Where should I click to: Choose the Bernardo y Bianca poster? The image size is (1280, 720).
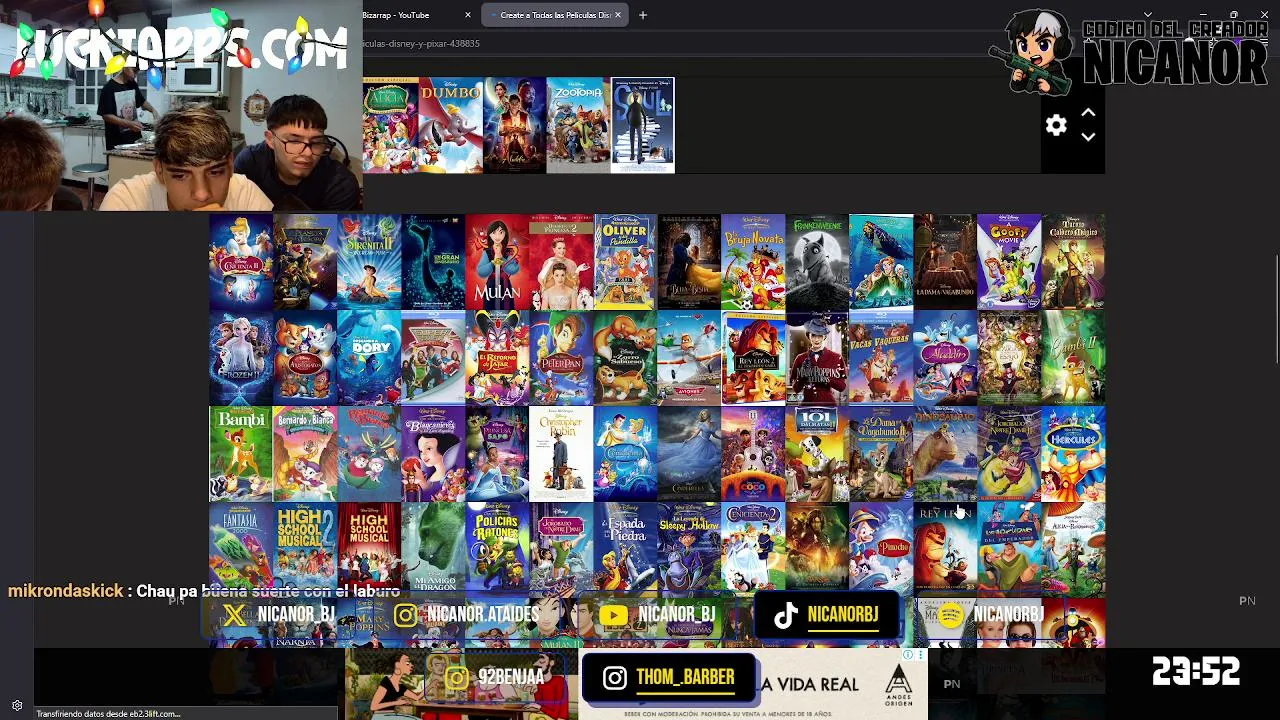pos(305,453)
